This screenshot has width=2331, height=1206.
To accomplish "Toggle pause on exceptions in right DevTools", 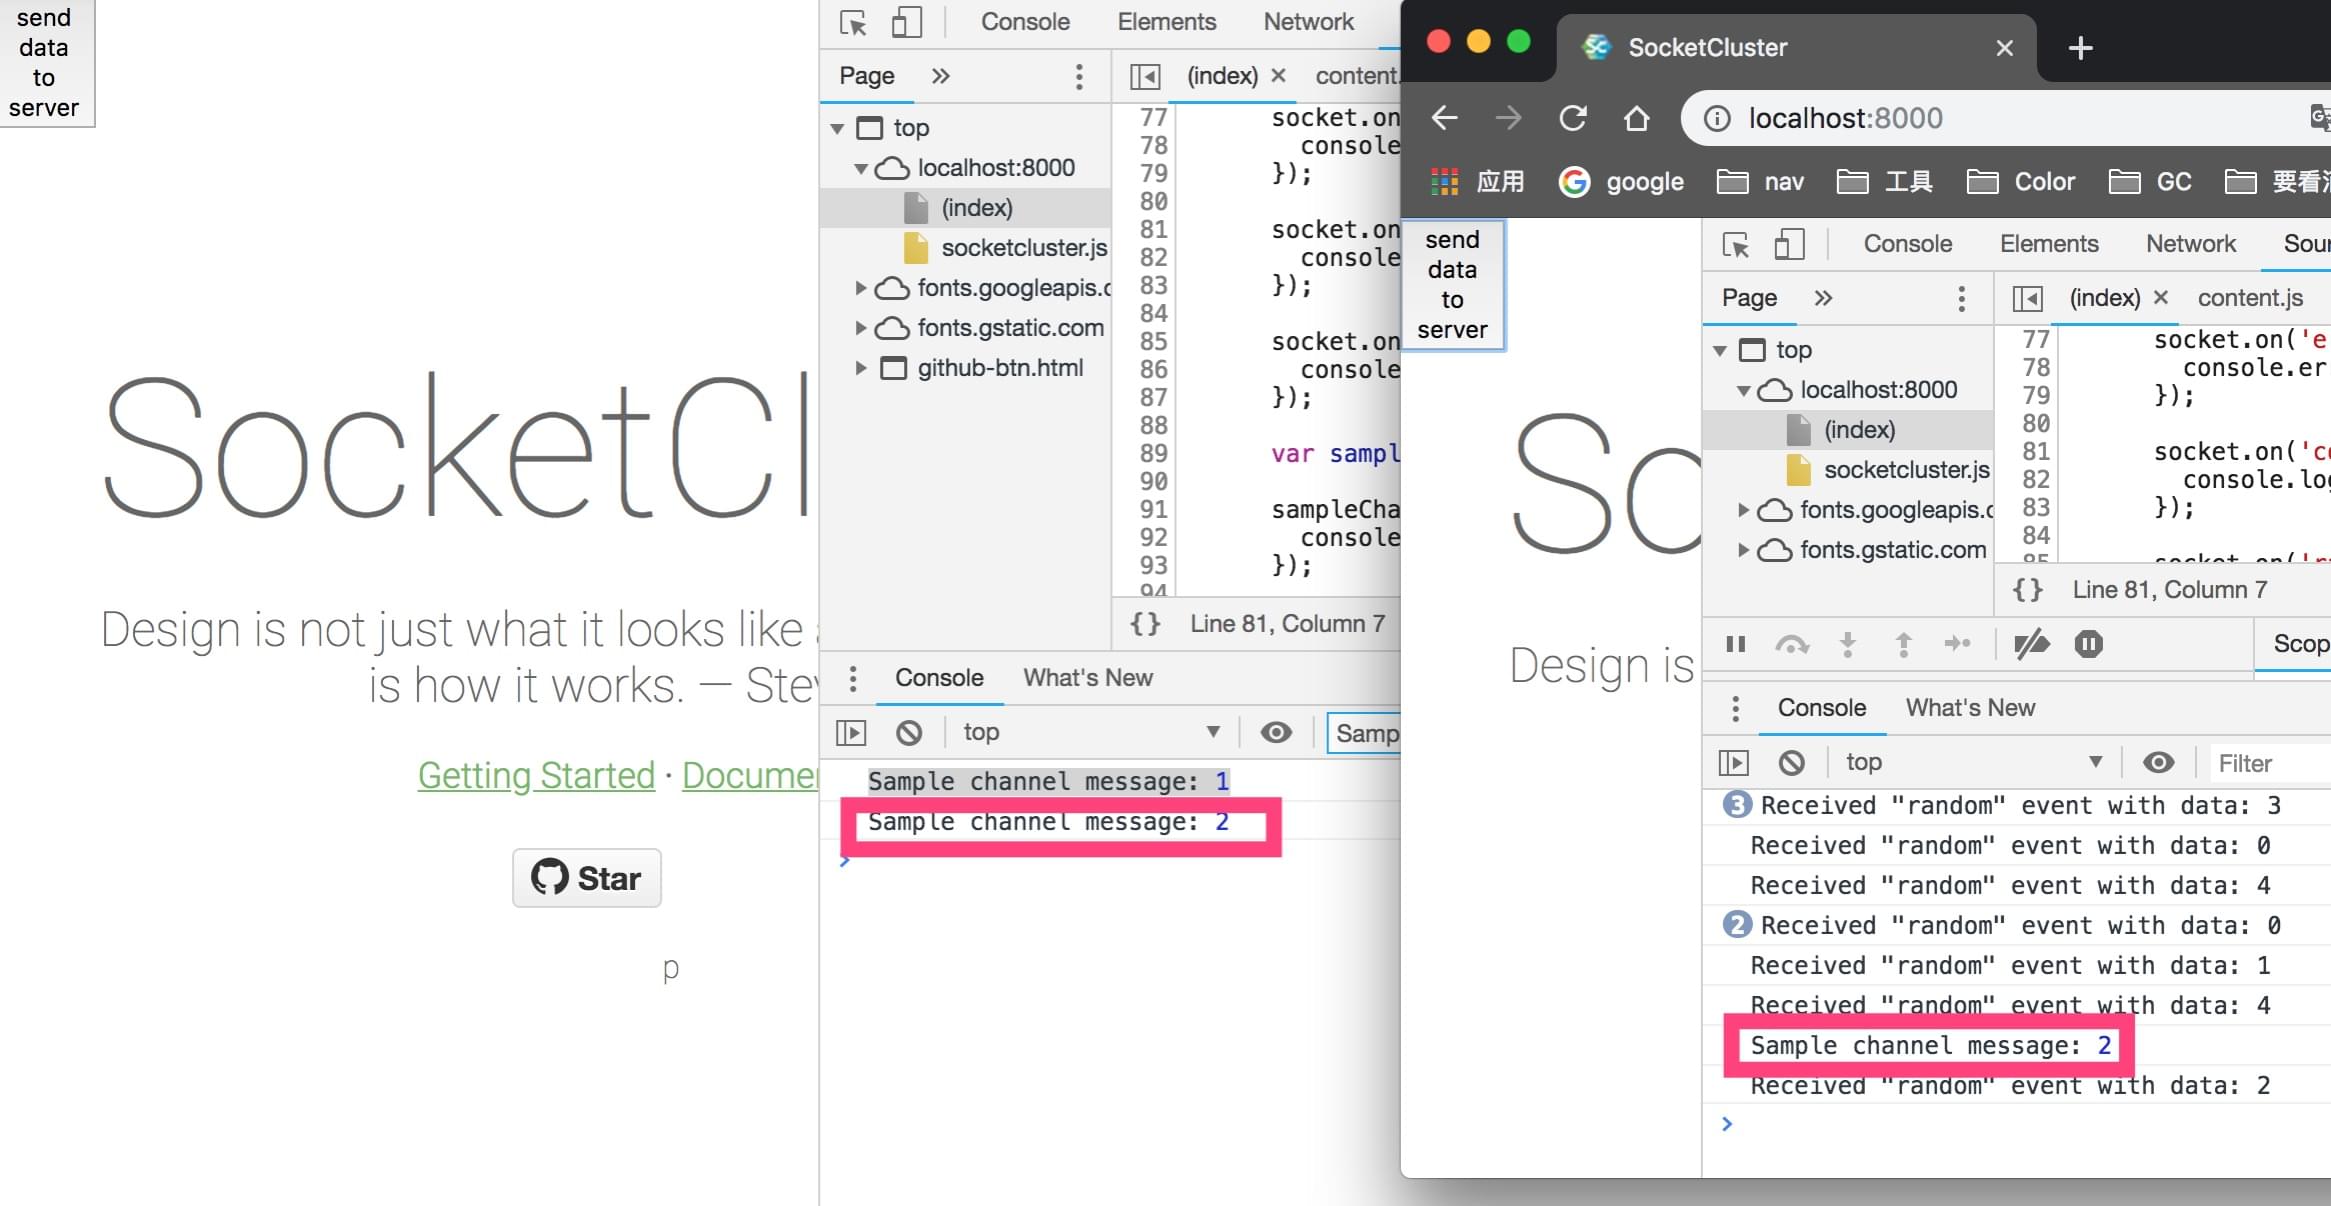I will coord(2089,644).
